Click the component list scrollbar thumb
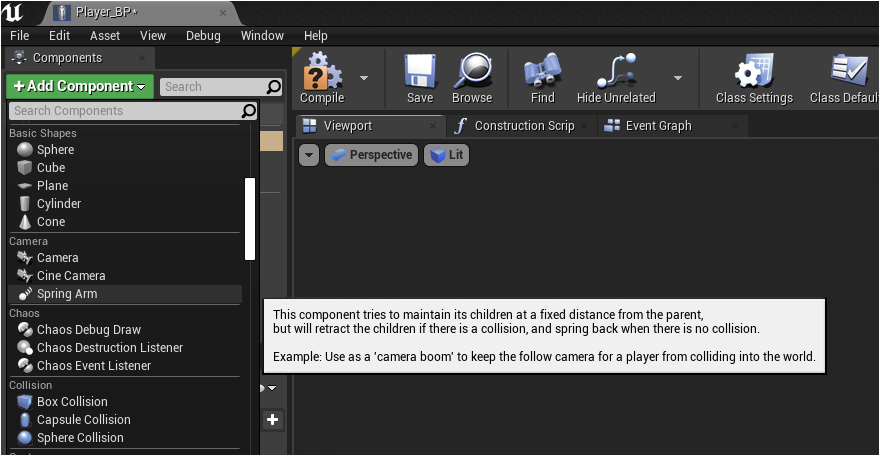The image size is (880, 456). (250, 219)
